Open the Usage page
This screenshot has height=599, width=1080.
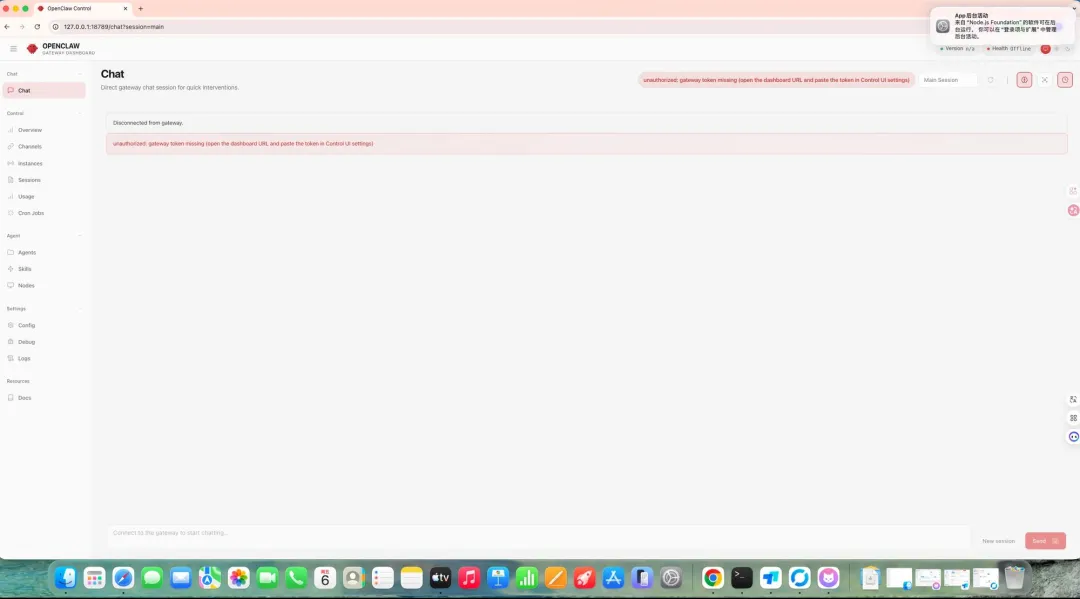44,196
